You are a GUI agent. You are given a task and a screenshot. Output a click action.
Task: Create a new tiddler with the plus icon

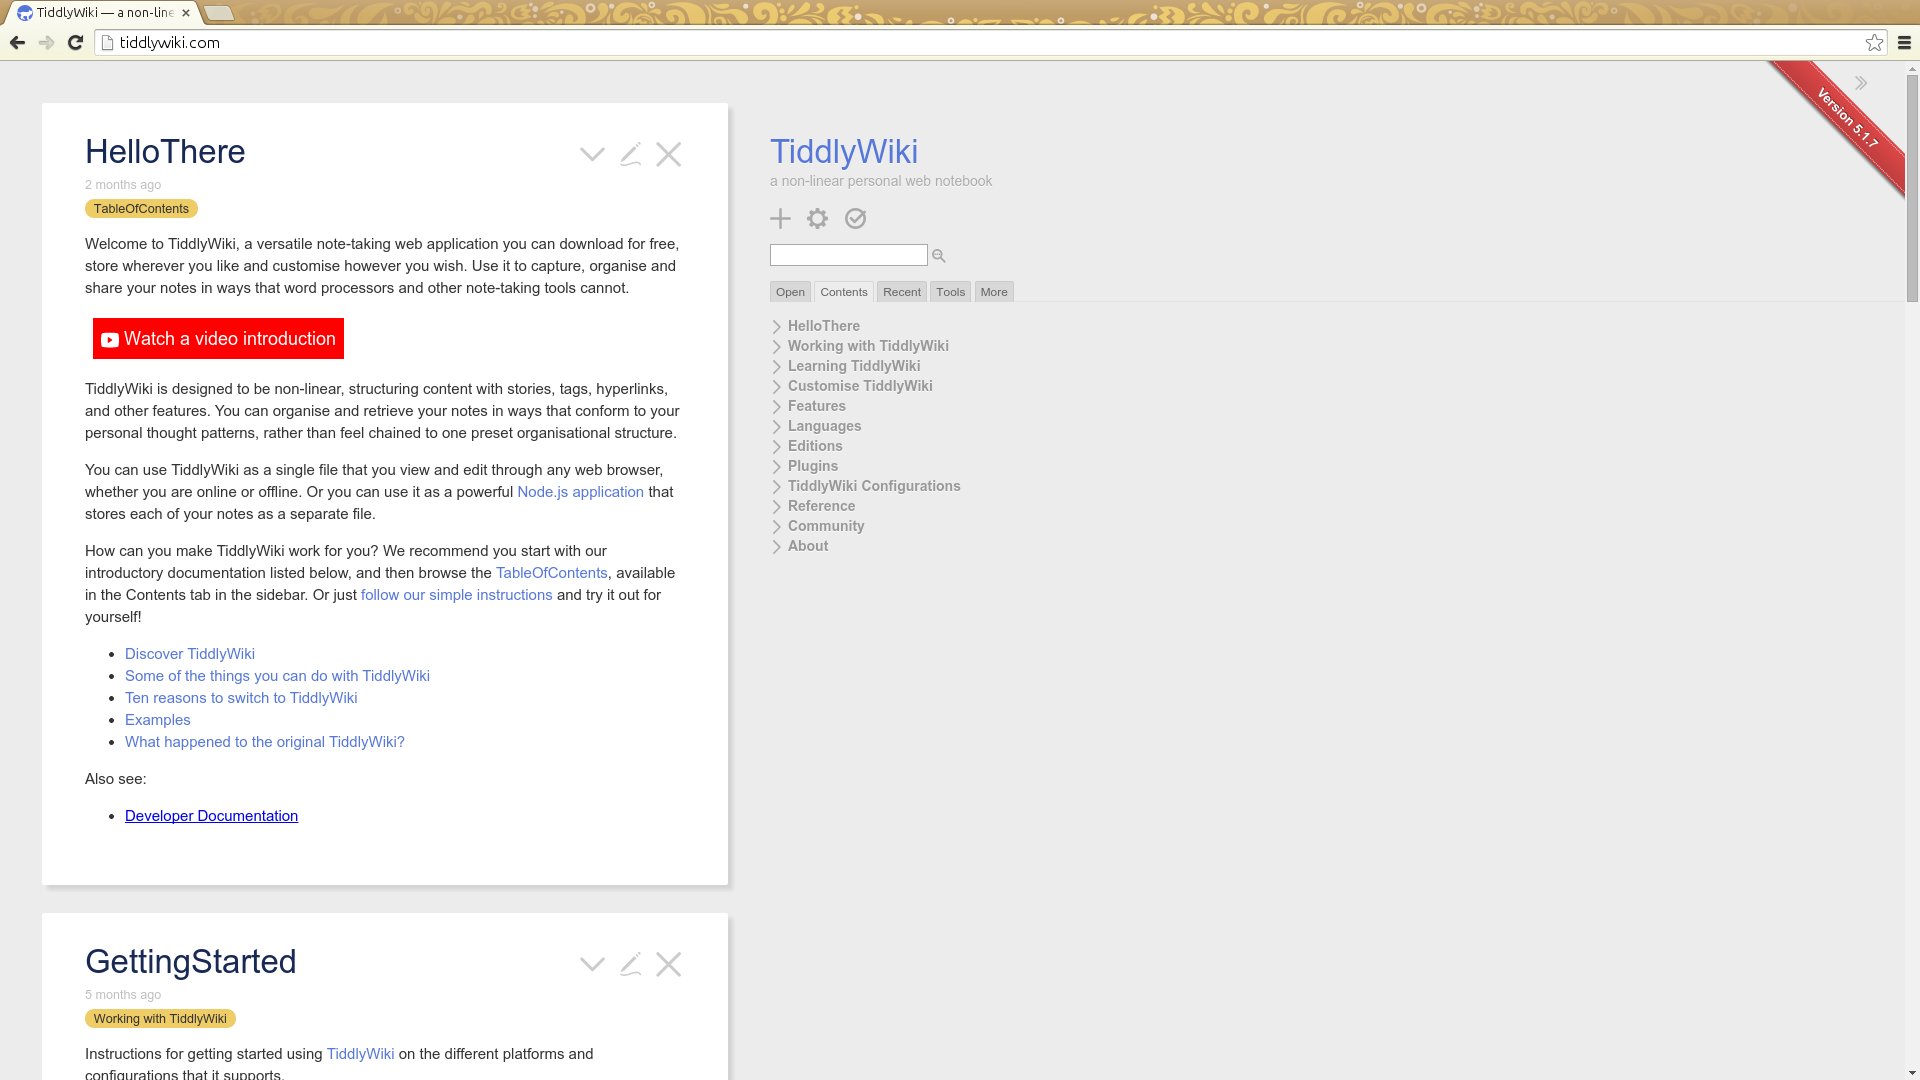[x=780, y=218]
